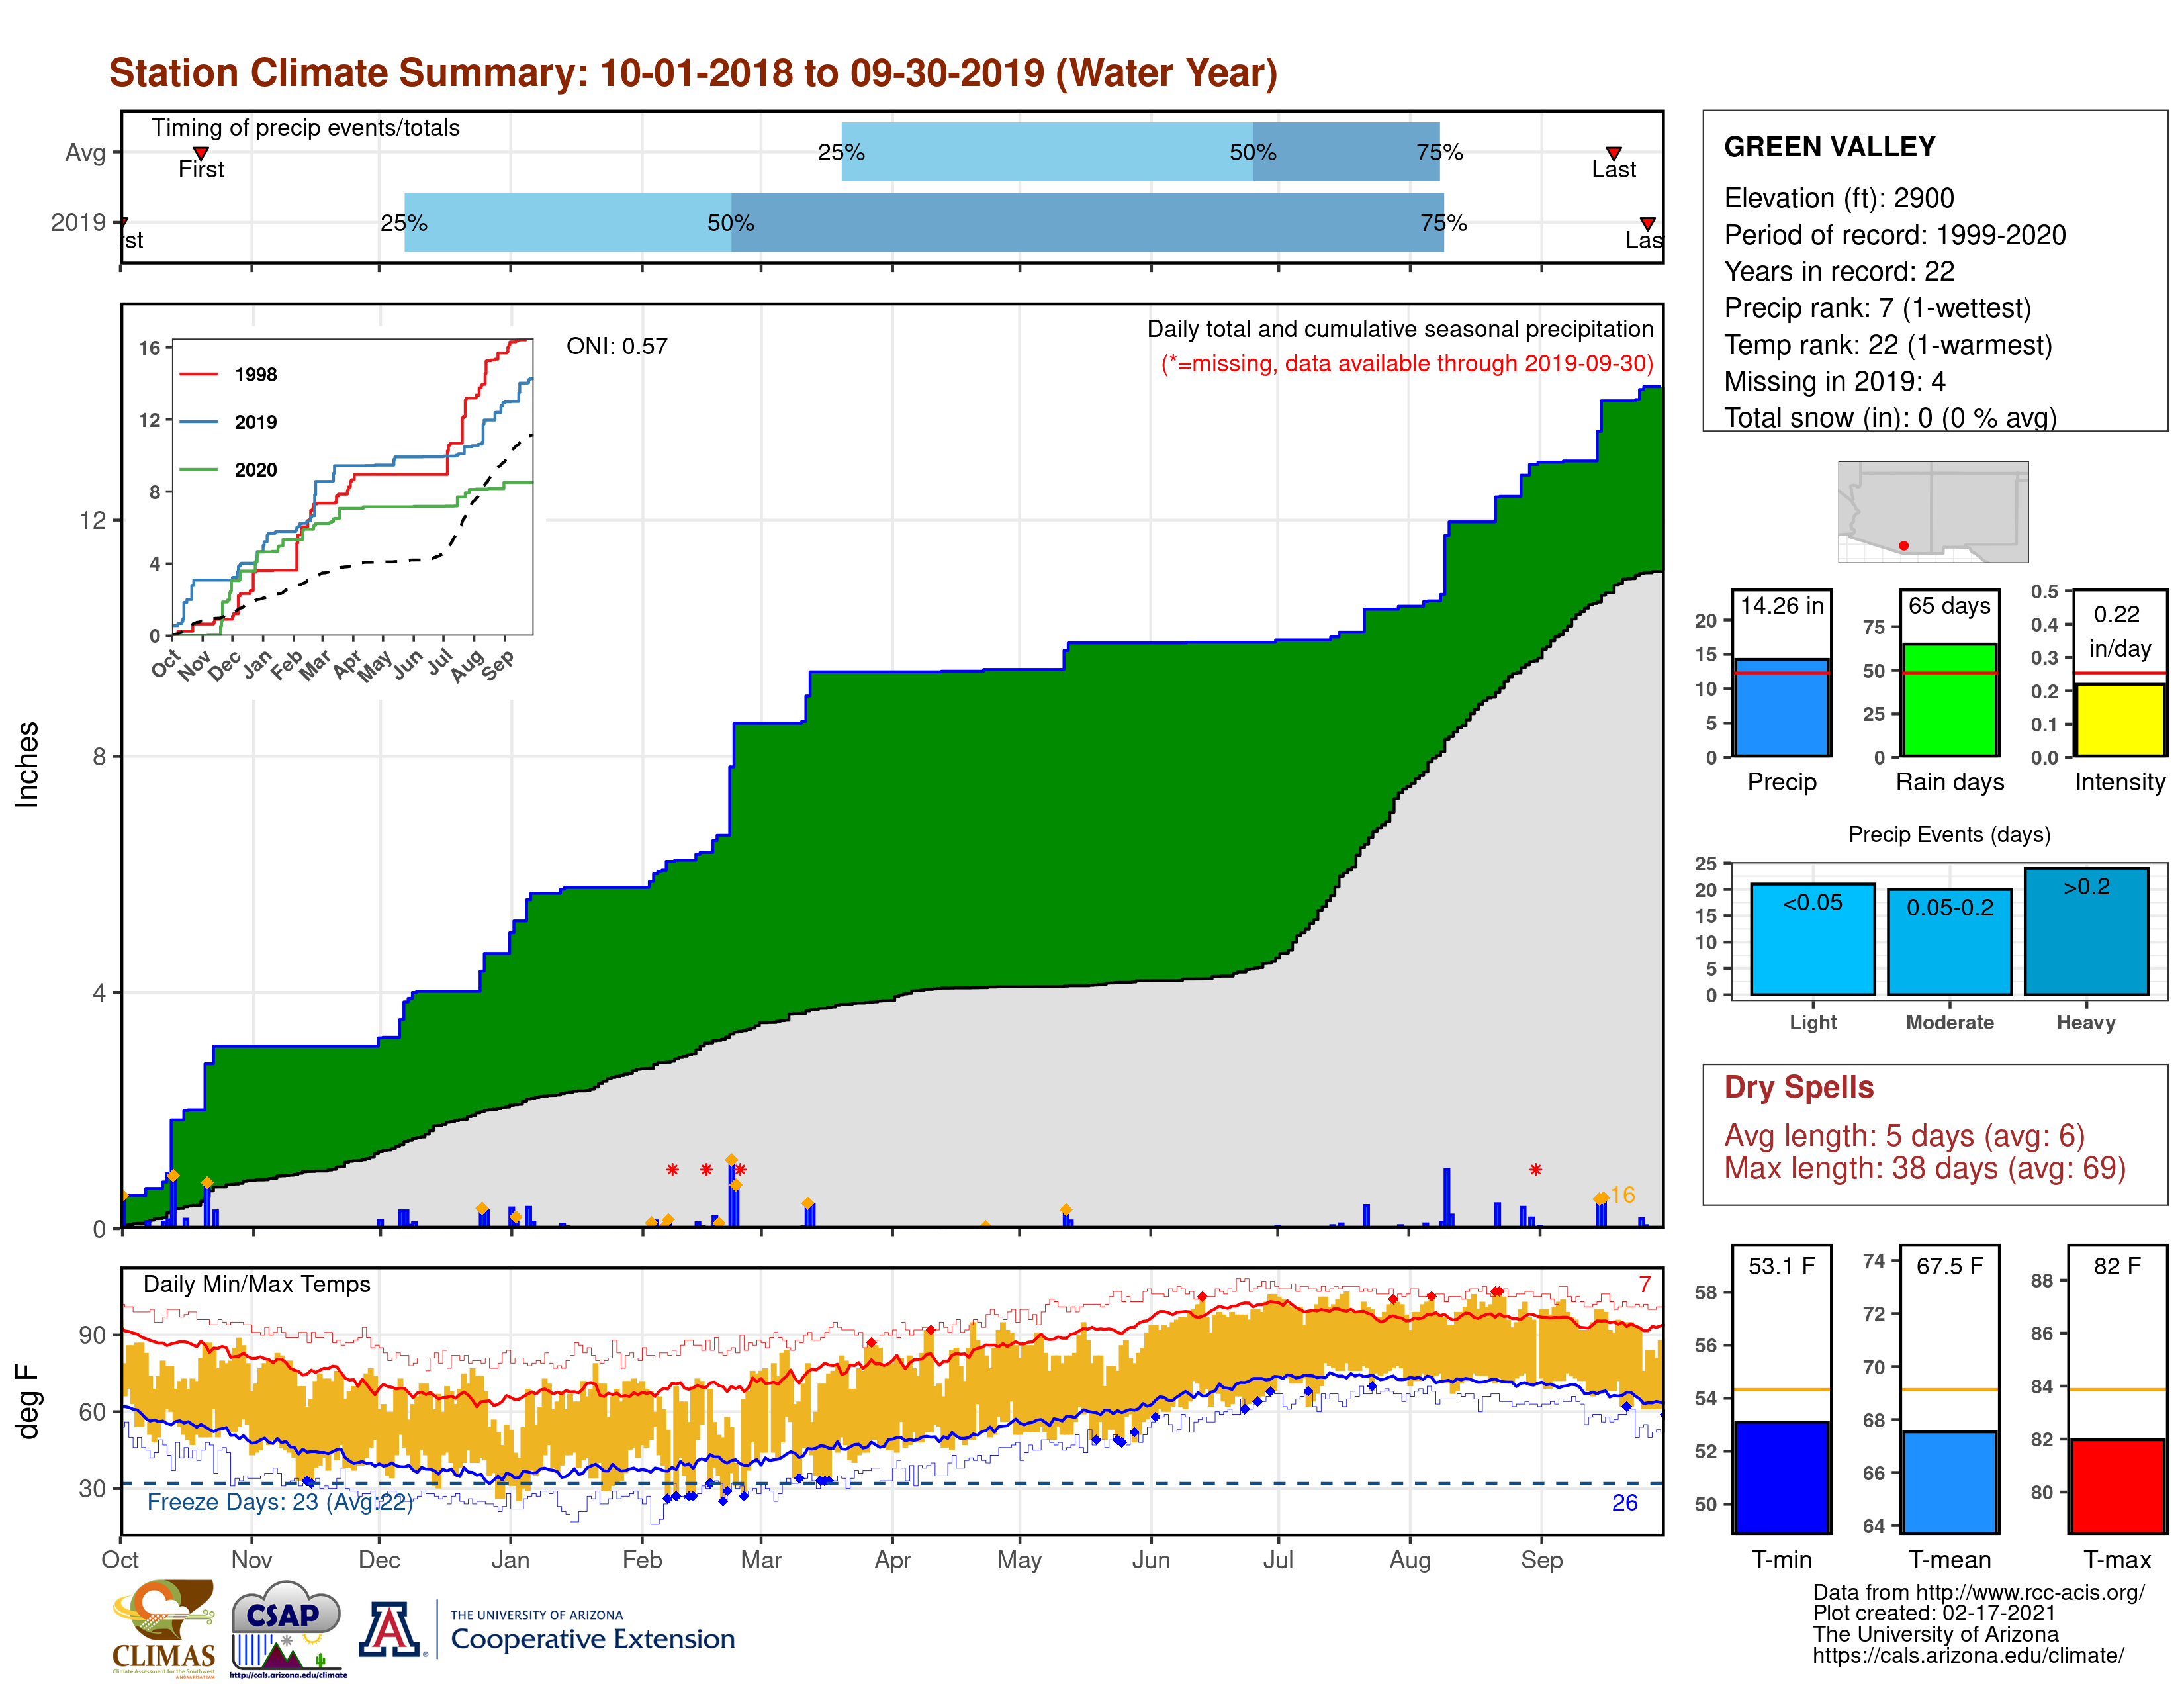Click 'Max length: 38 days (avg: 69)' text
Viewport: 2184px width, 1688px height.
coord(1924,1168)
